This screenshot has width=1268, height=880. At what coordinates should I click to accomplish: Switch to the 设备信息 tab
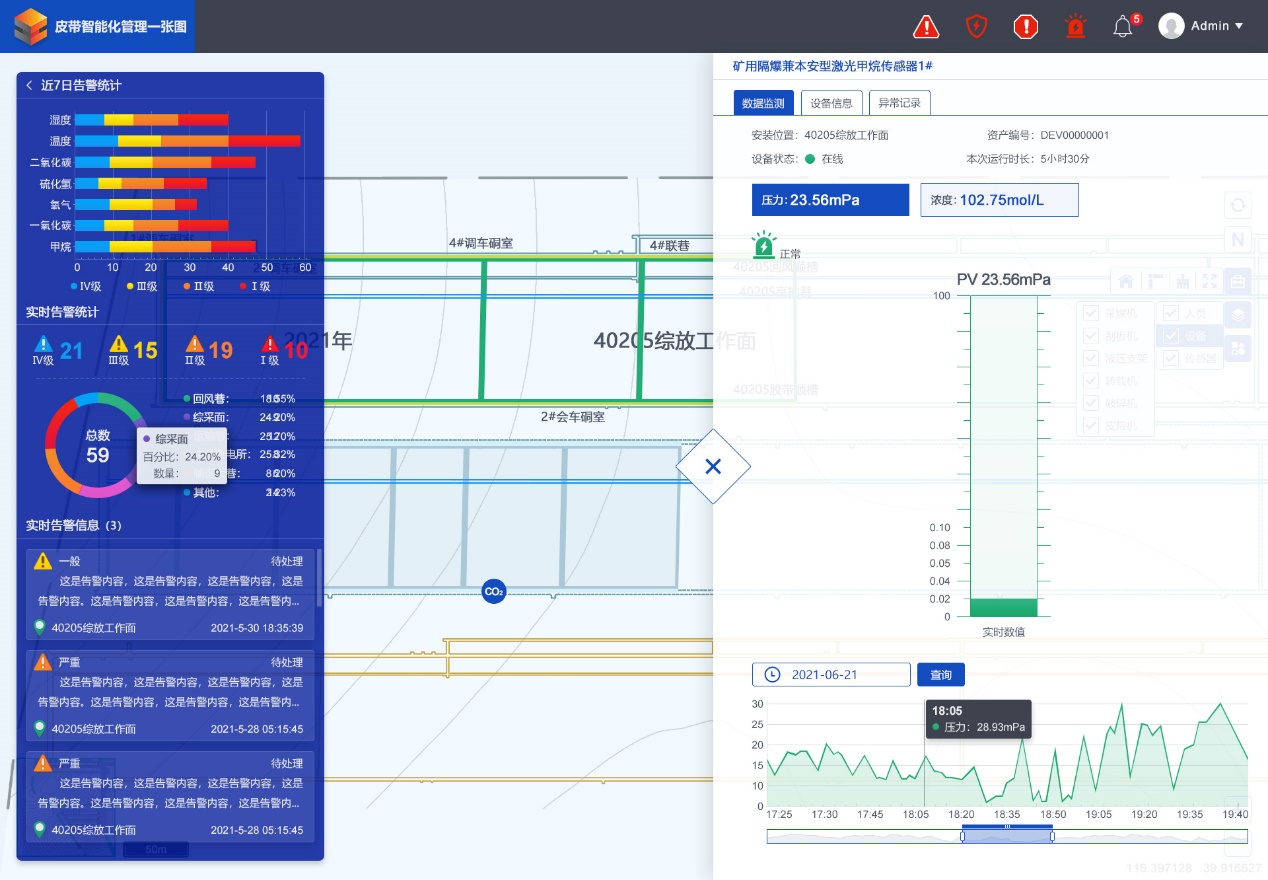point(831,103)
